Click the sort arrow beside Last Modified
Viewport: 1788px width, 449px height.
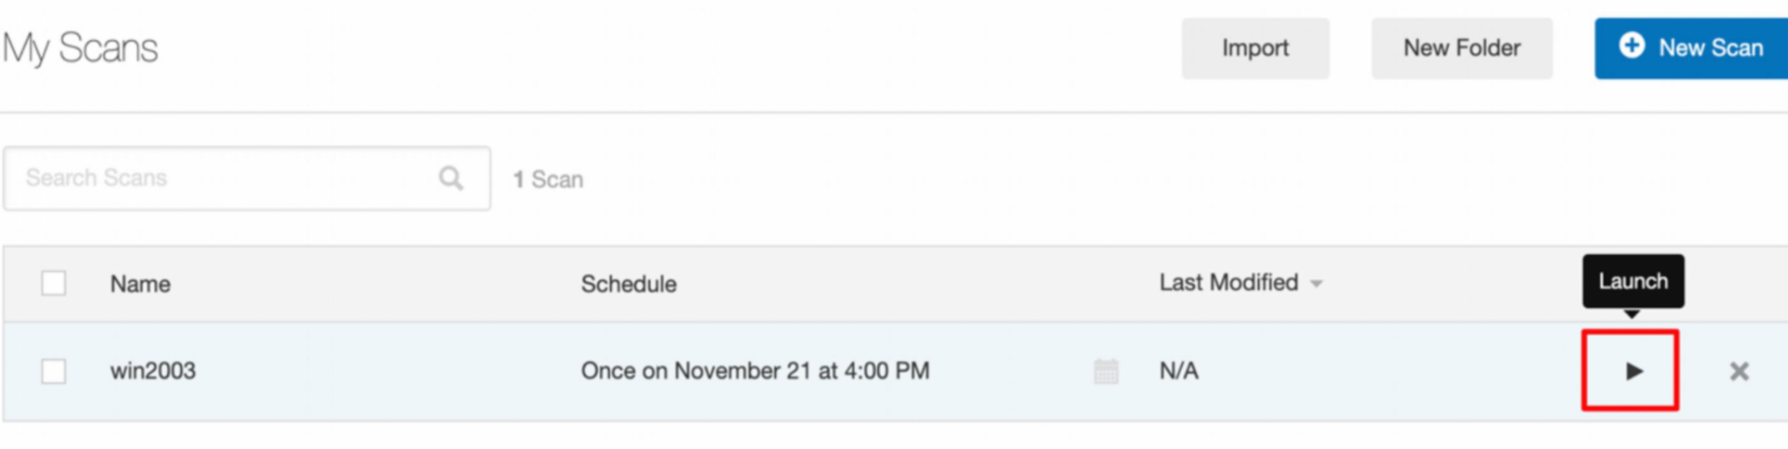point(1317,284)
